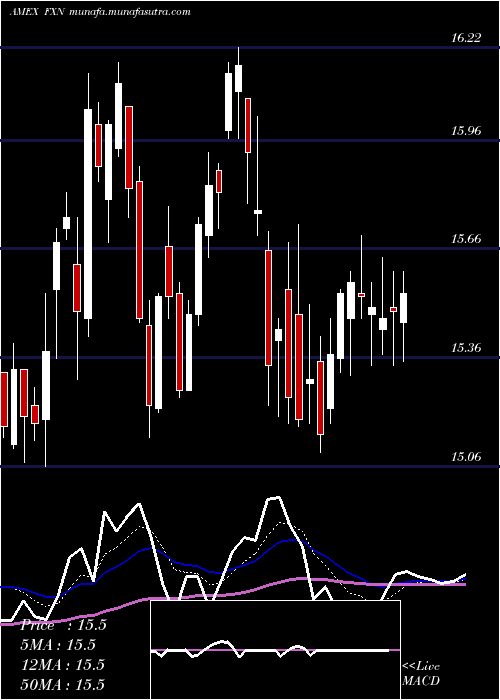
Task: Click the 5MA : 15.5 readout
Action: tap(58, 645)
